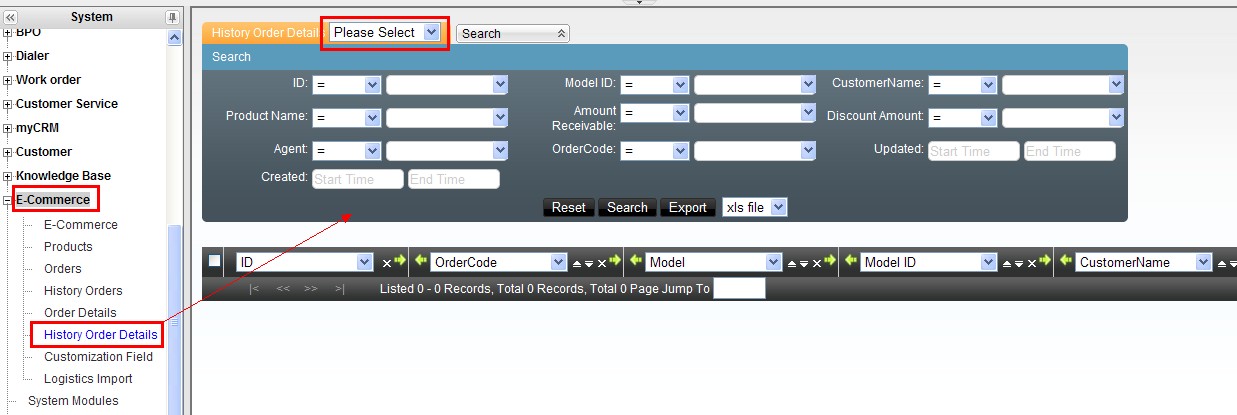Select Logistics Import menu item

point(88,379)
